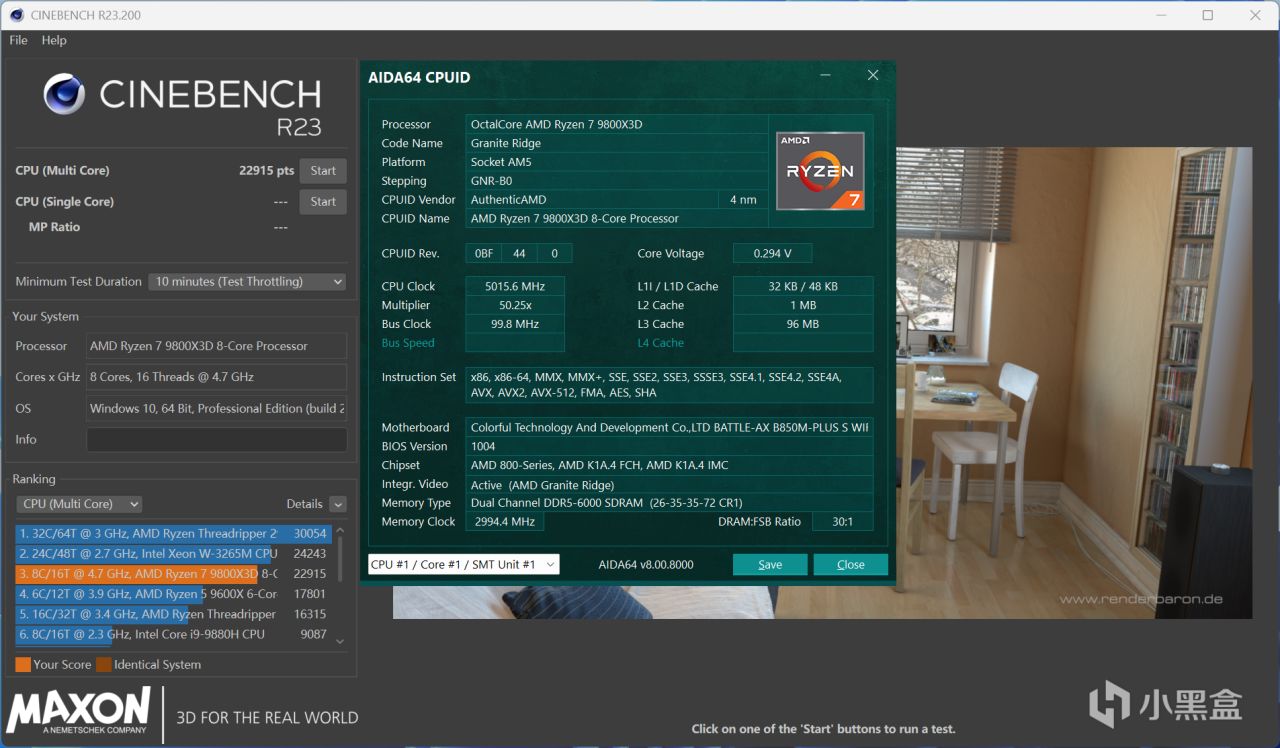Screen dimensions: 1280x748
Task: Open the Minimum Test Duration dropdown
Action: point(248,282)
